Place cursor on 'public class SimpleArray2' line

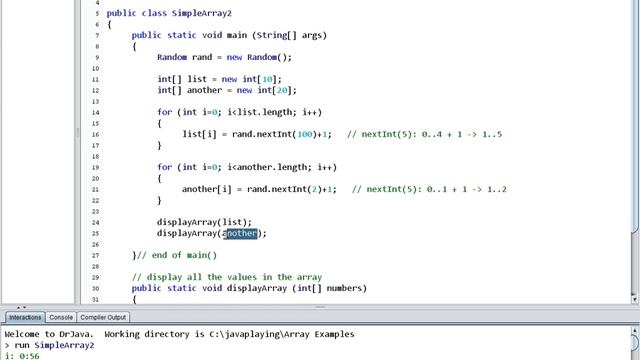(x=169, y=13)
